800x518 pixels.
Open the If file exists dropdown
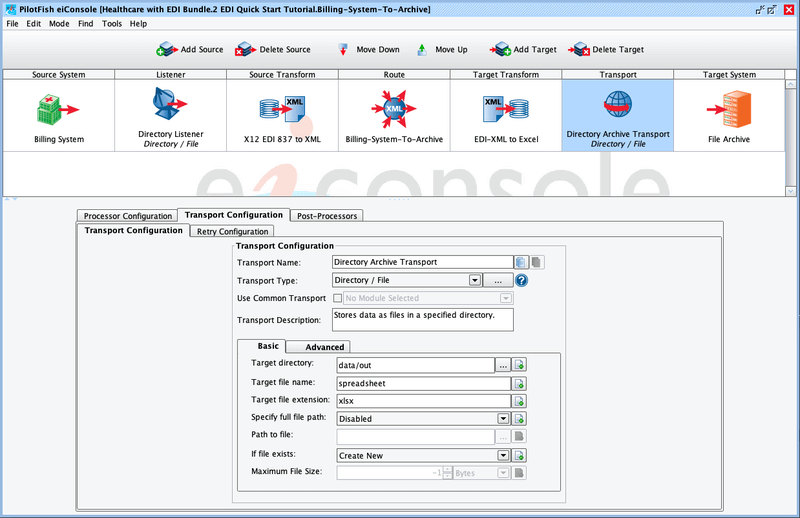point(503,456)
